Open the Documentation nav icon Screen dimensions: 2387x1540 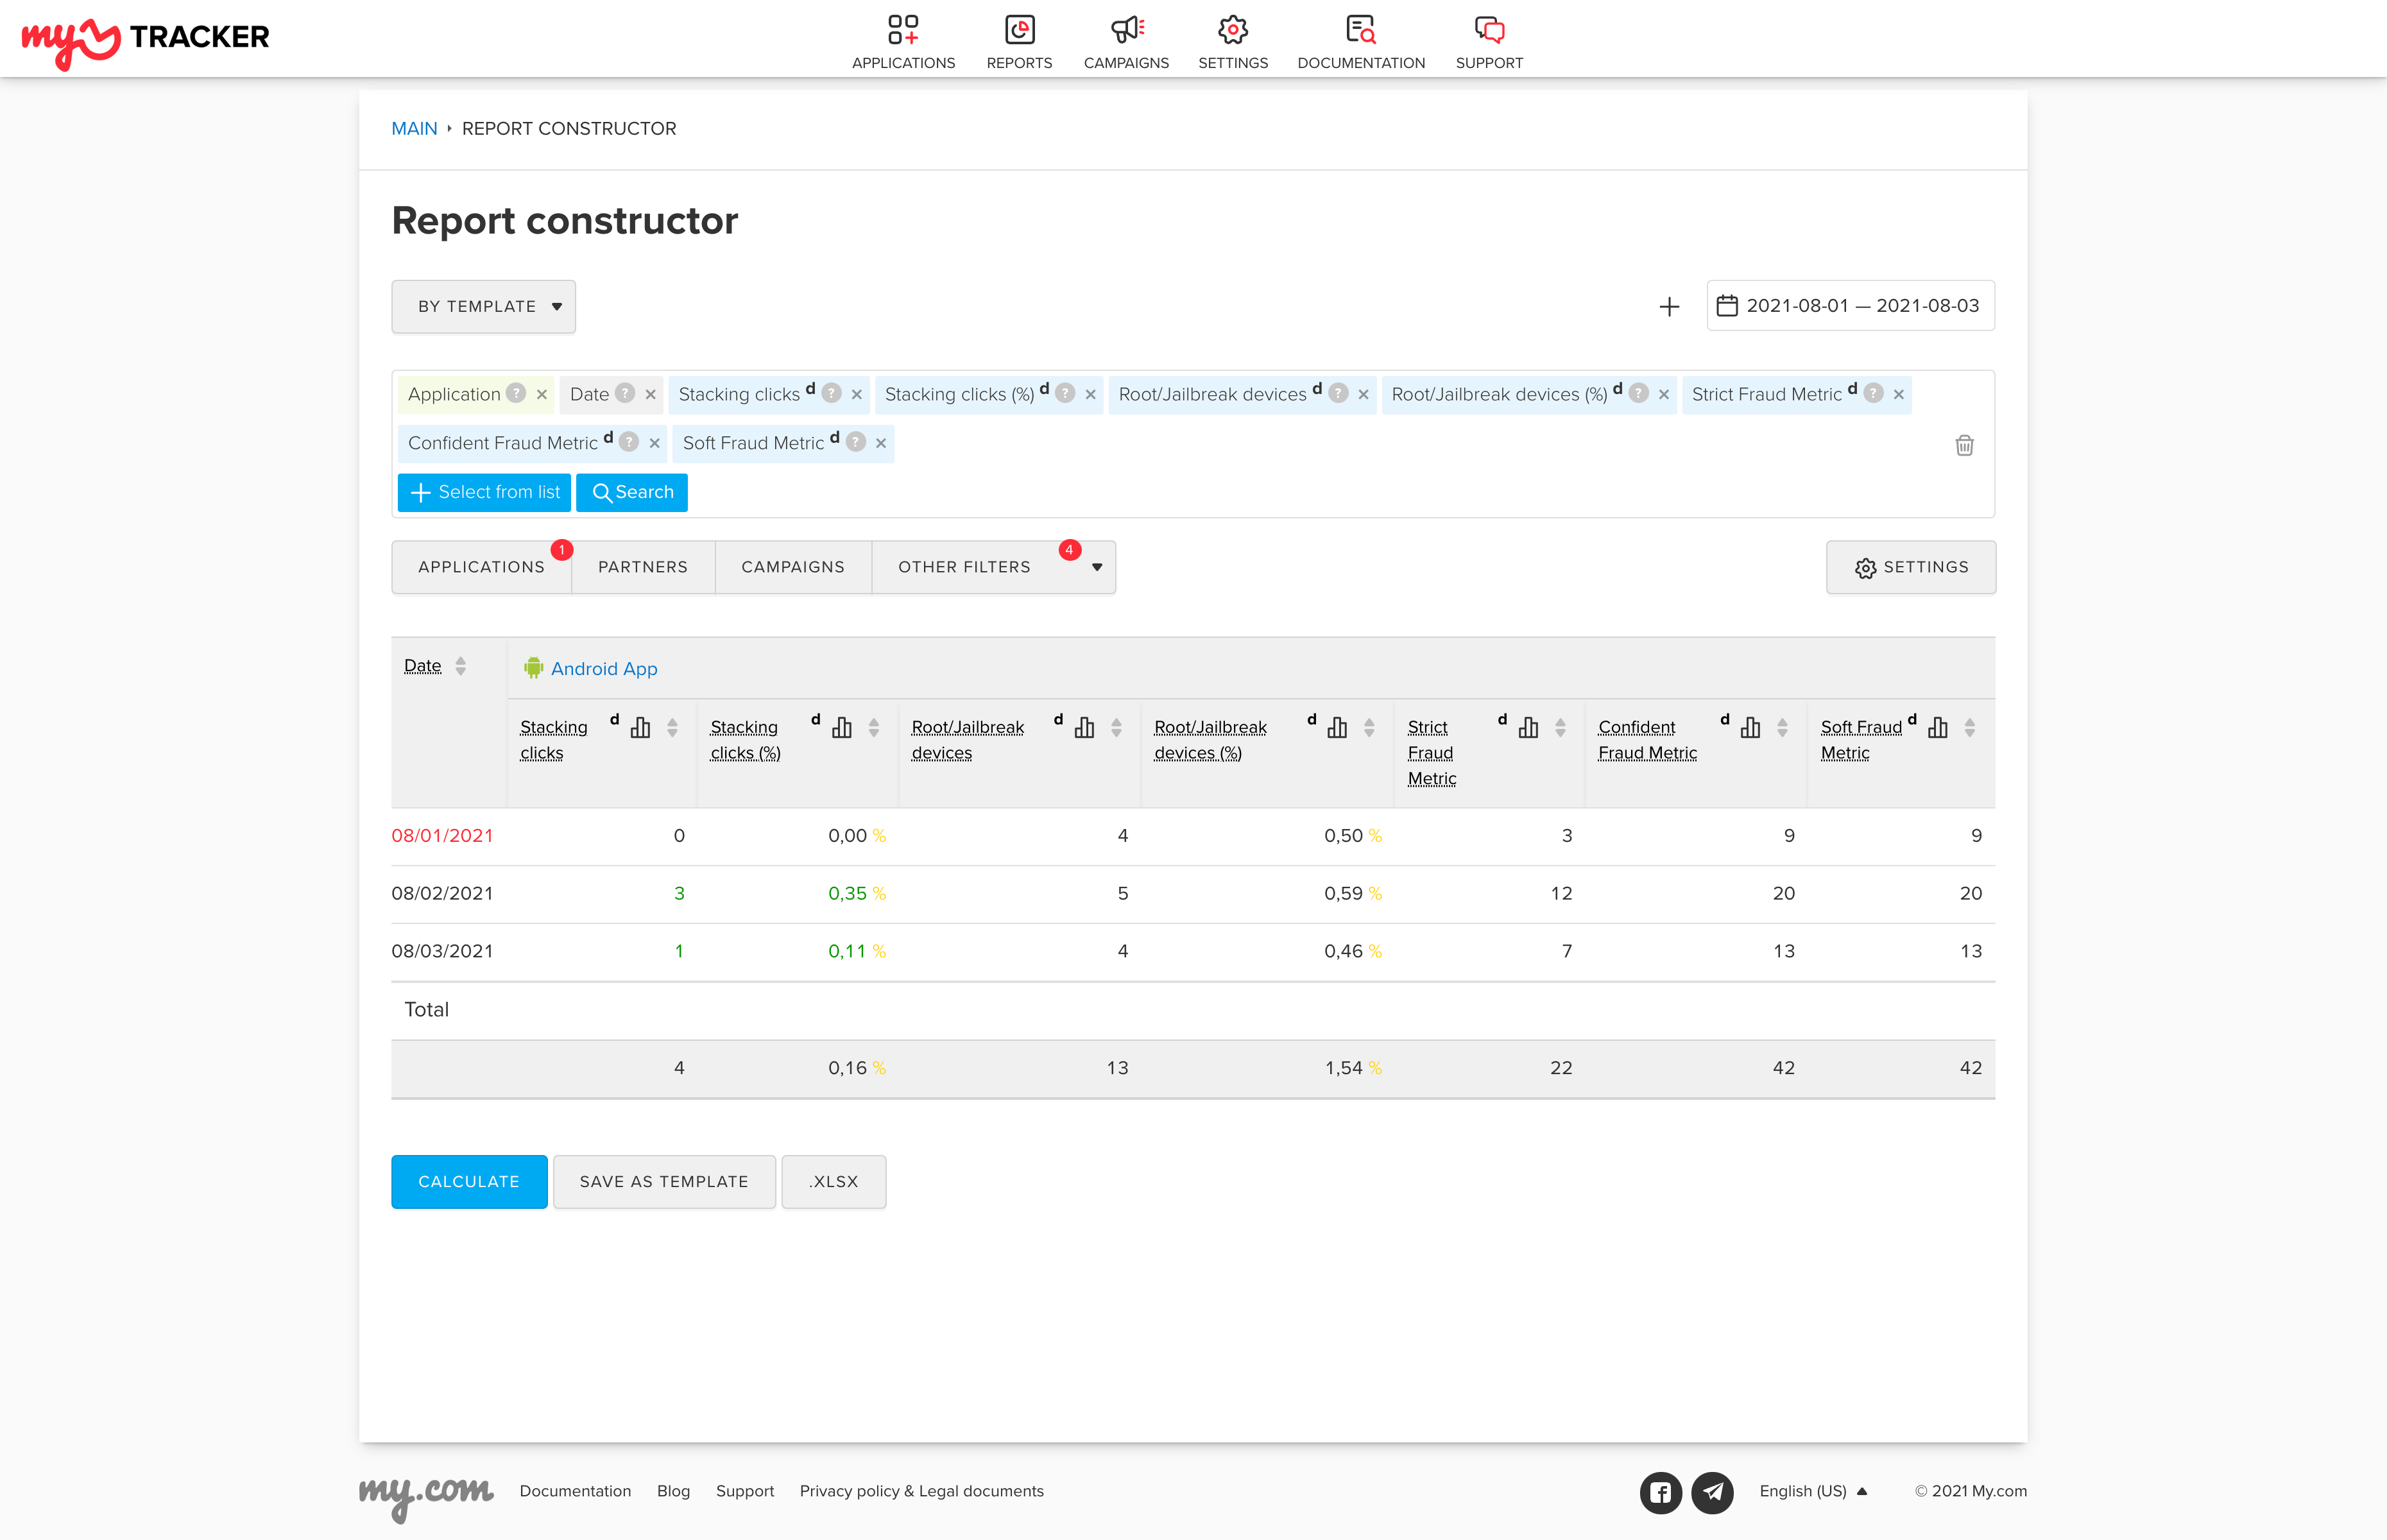[x=1361, y=30]
